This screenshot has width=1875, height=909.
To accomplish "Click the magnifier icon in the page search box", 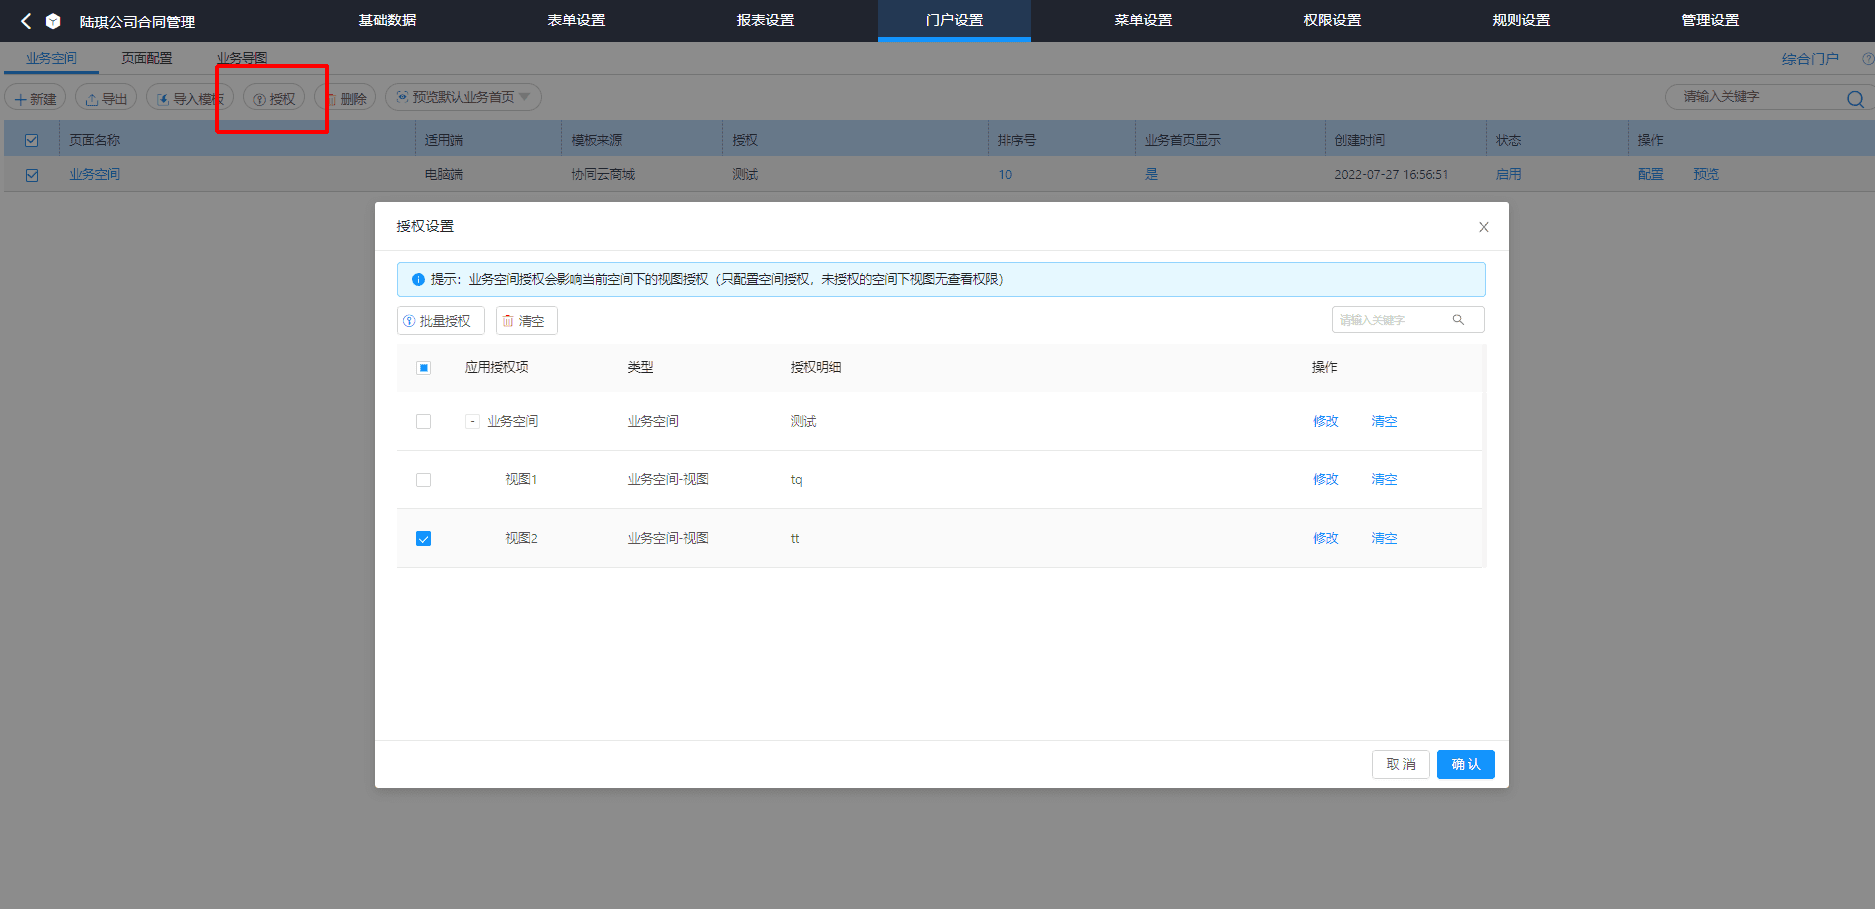I will point(1855,98).
